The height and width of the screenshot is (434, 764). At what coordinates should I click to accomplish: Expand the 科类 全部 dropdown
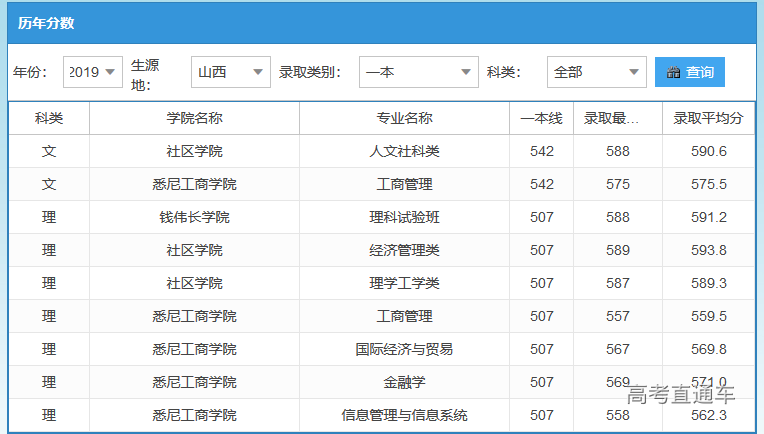pyautogui.click(x=596, y=72)
